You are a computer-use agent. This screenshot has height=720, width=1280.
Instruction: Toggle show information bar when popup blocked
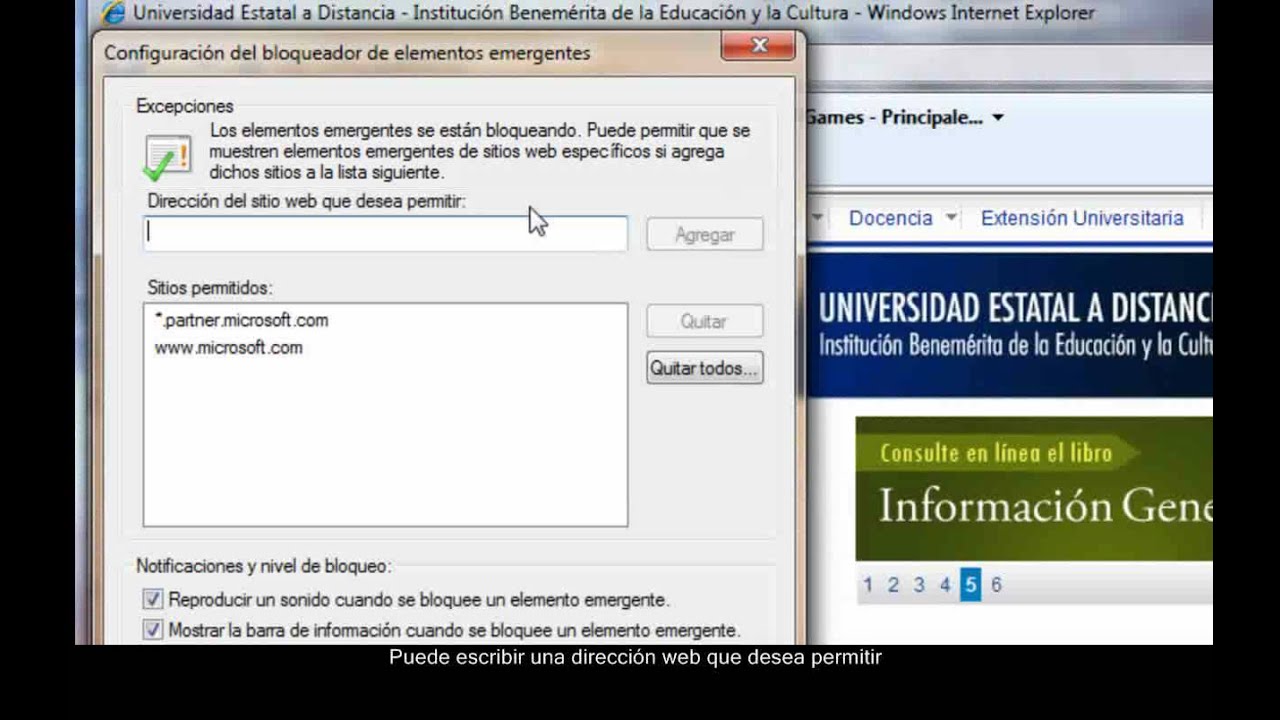click(153, 630)
